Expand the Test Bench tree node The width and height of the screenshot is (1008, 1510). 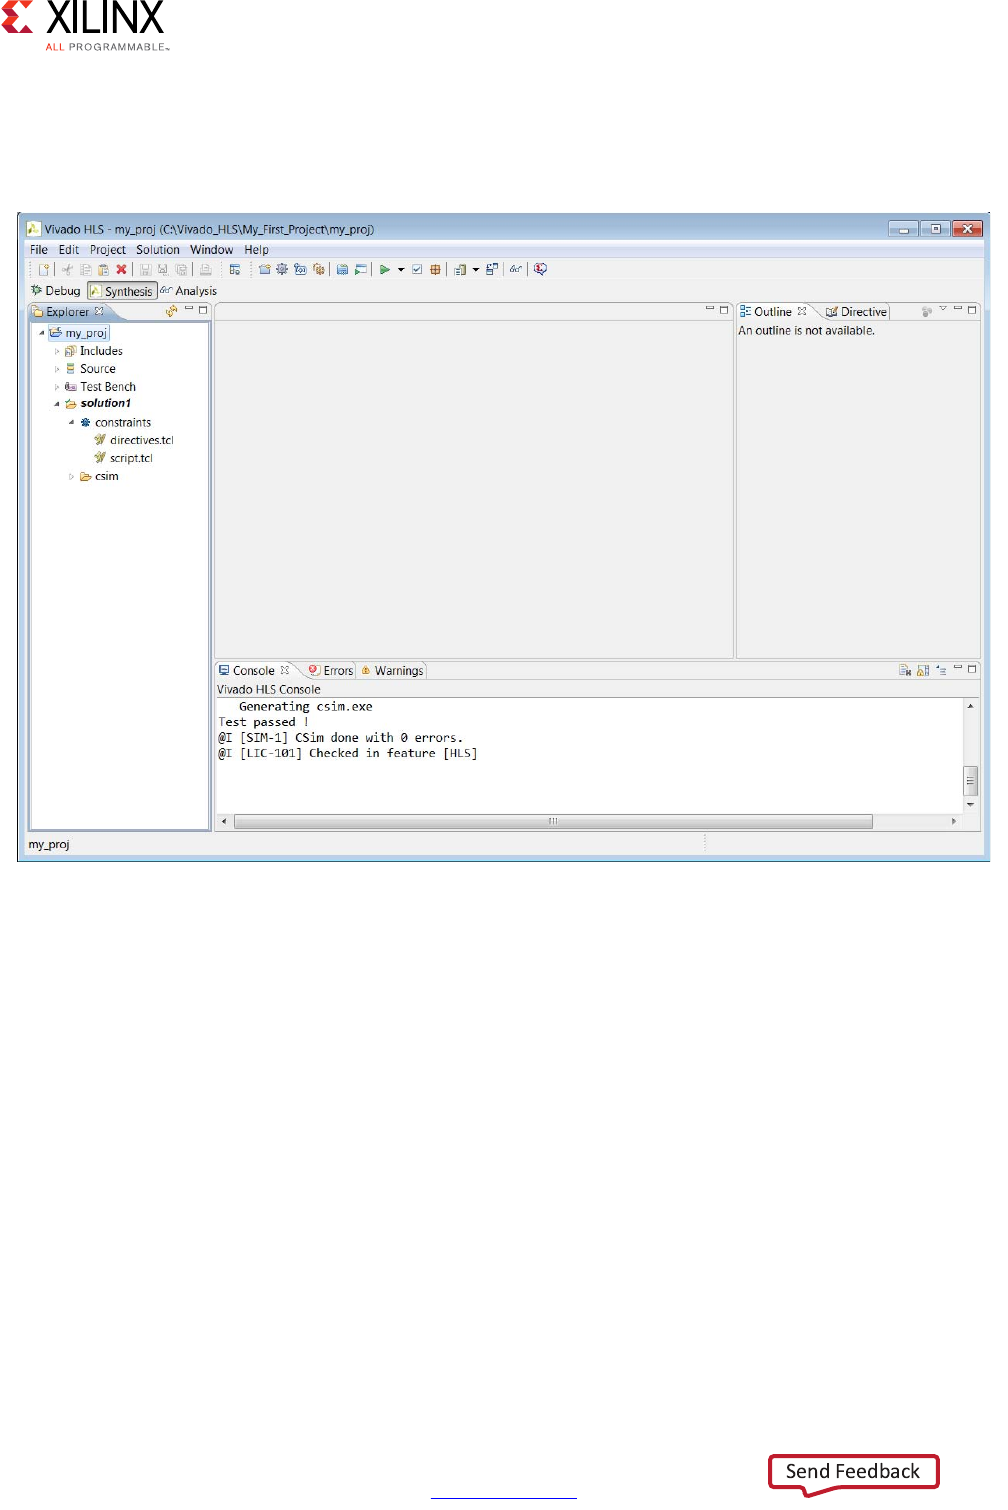(x=57, y=387)
